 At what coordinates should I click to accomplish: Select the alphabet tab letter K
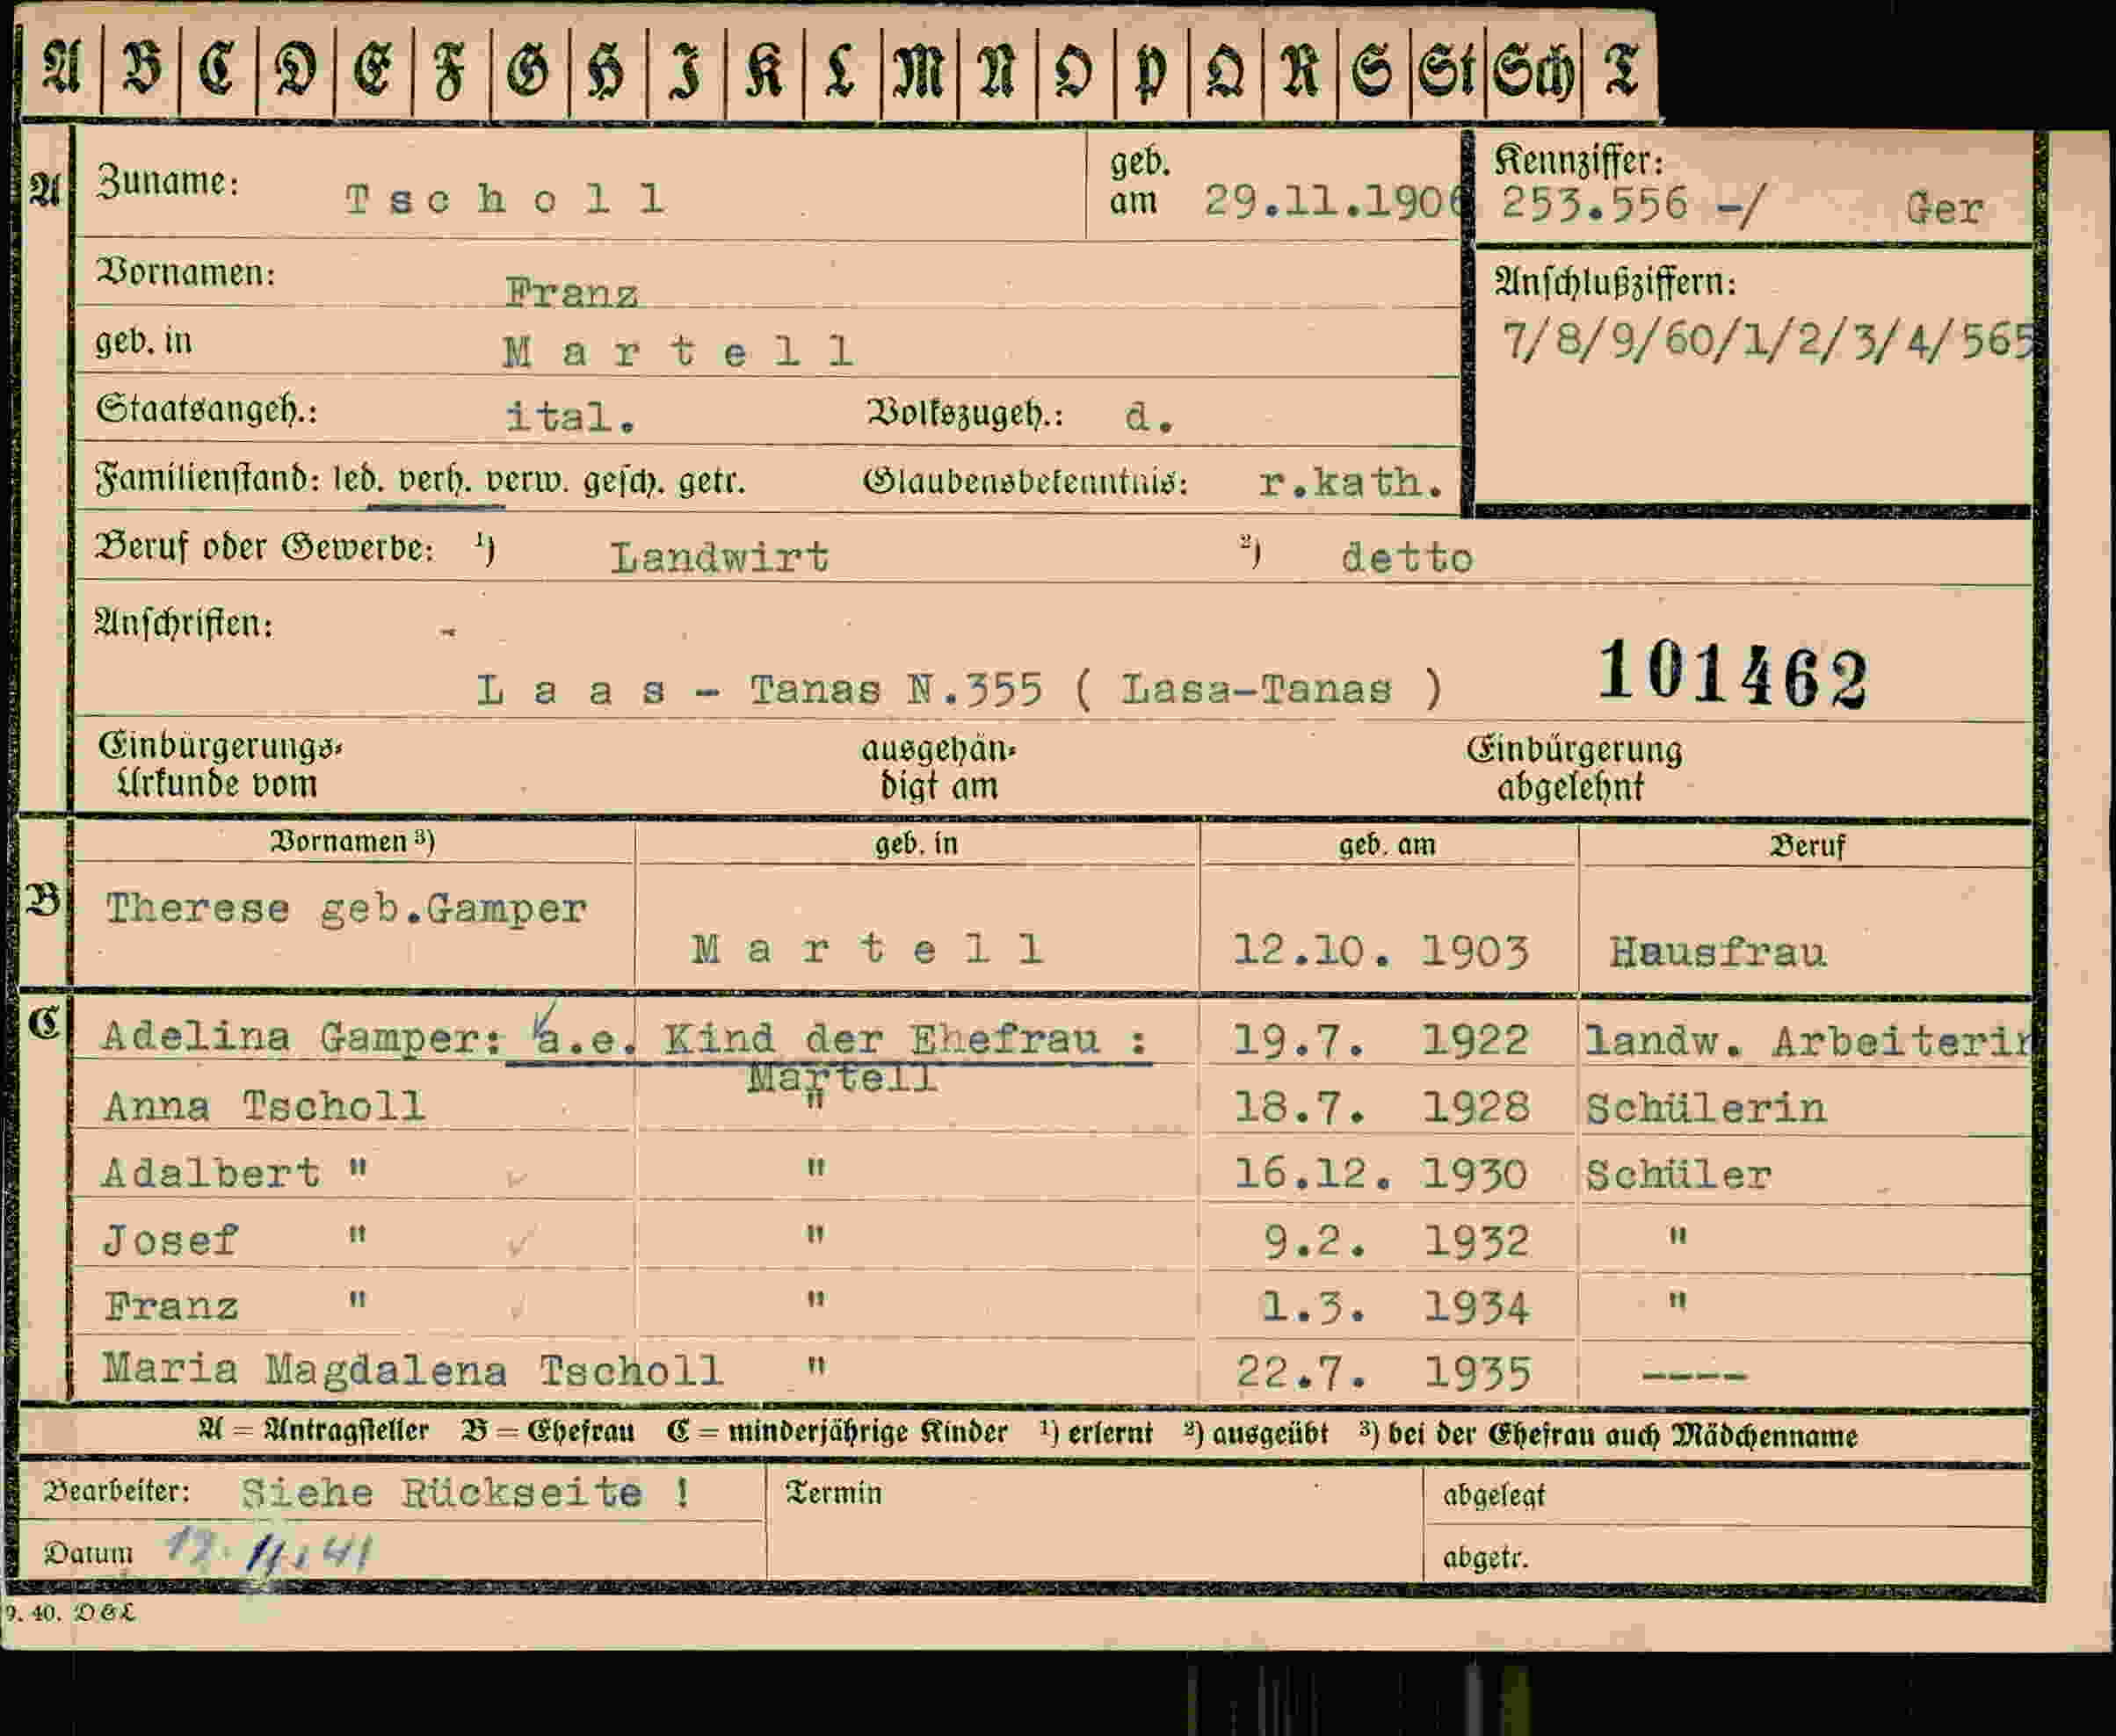[x=764, y=73]
